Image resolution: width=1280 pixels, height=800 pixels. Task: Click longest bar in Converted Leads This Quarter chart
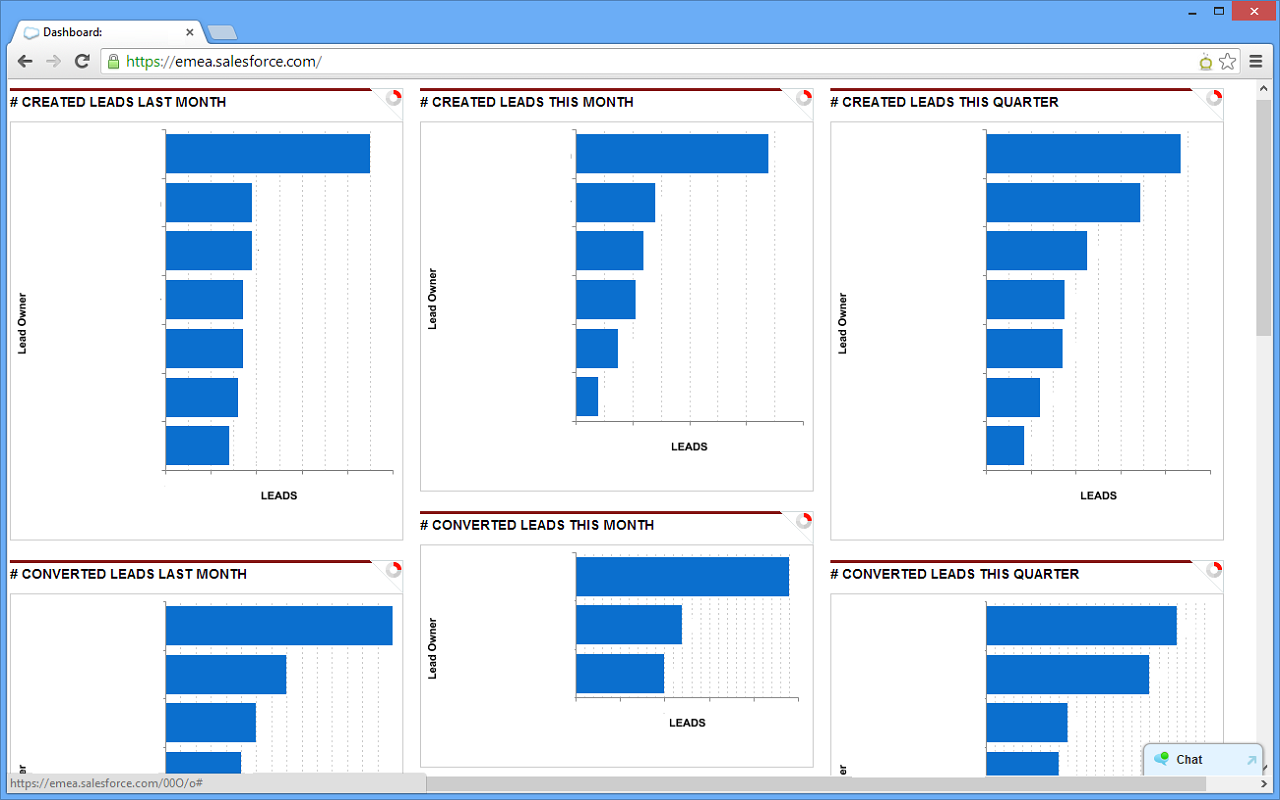point(1081,626)
